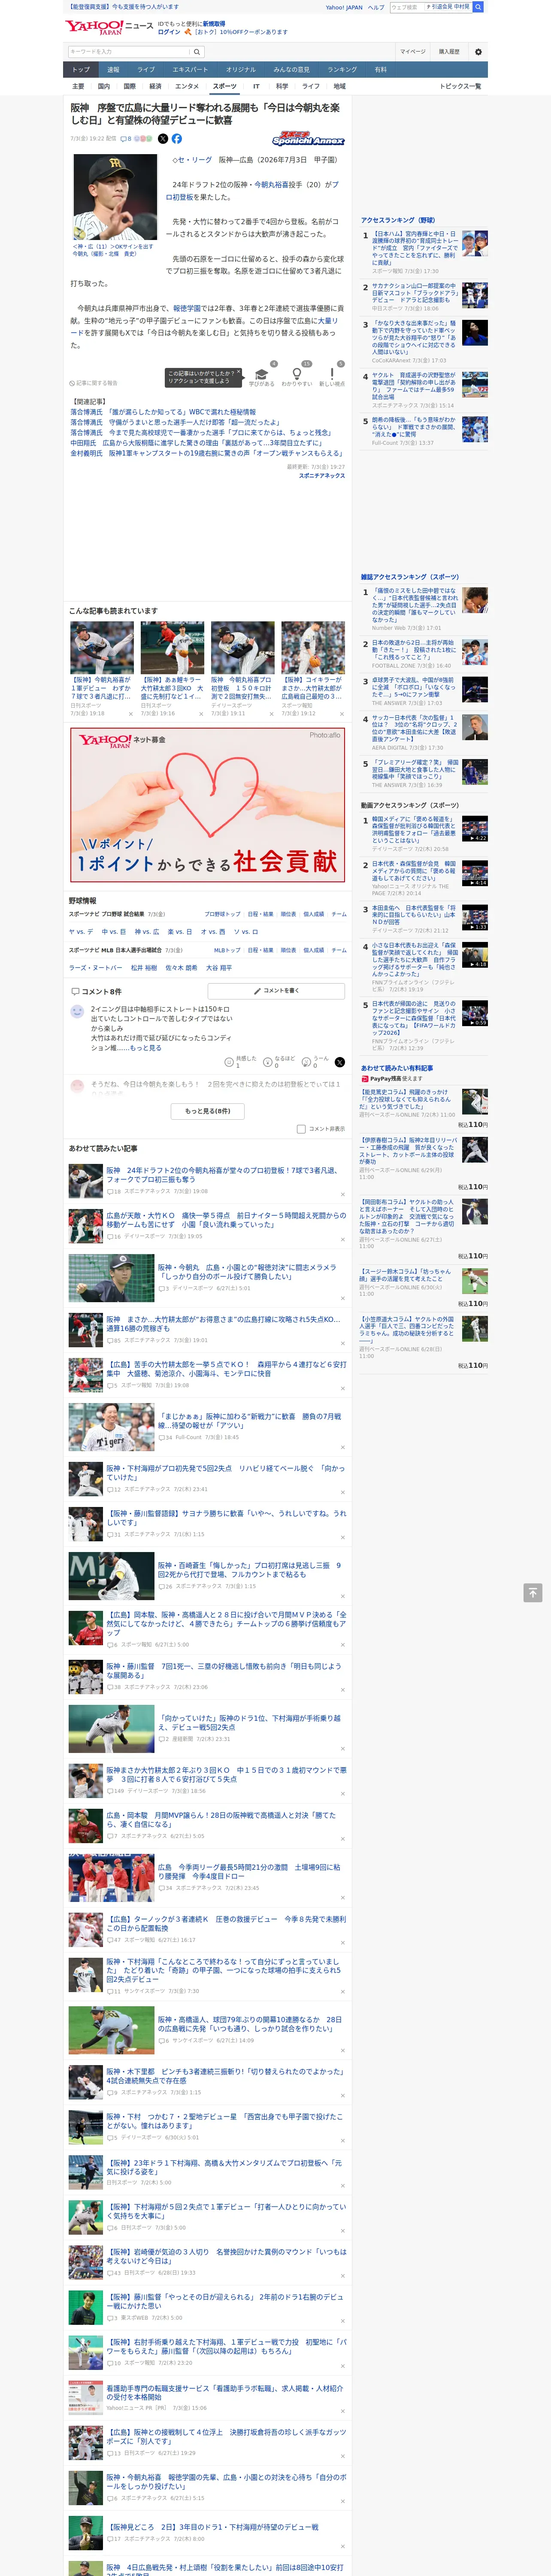Click the scroll-to-top arrow button
Image resolution: width=551 pixels, height=2576 pixels.
click(533, 1592)
